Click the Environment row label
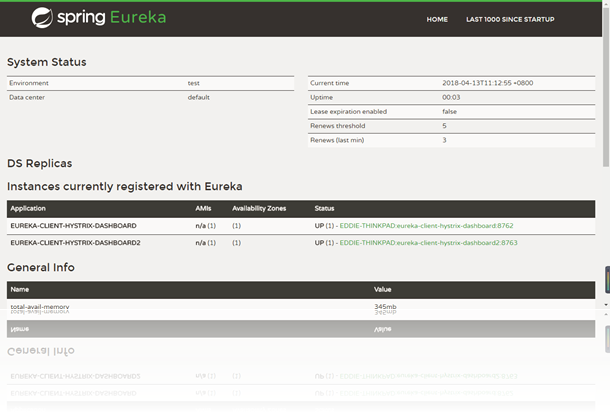610x412 pixels. point(29,83)
